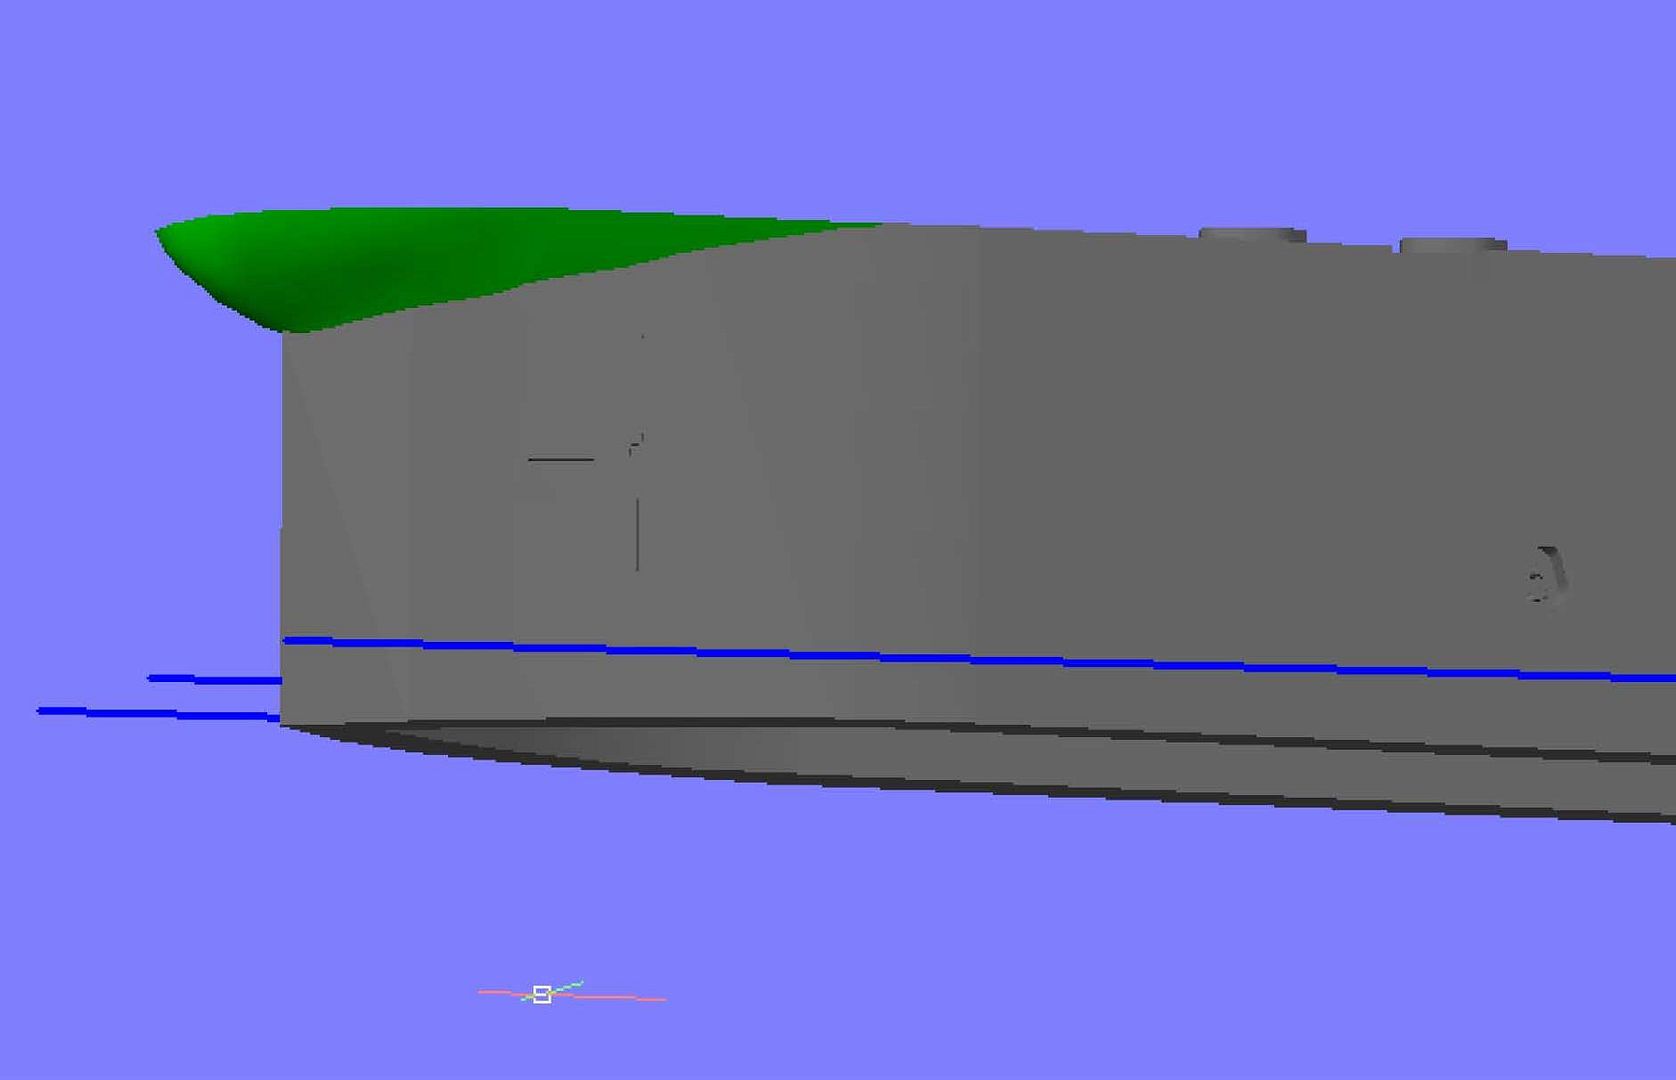Click the small dark fitting on hull side
The width and height of the screenshot is (1676, 1080).
pyautogui.click(x=1544, y=577)
